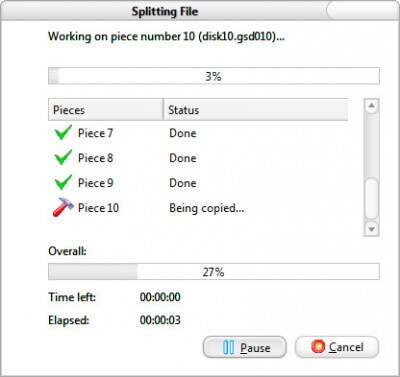Click the green checkmark beside Piece 7
Screen dimensions: 400x377
[63, 133]
